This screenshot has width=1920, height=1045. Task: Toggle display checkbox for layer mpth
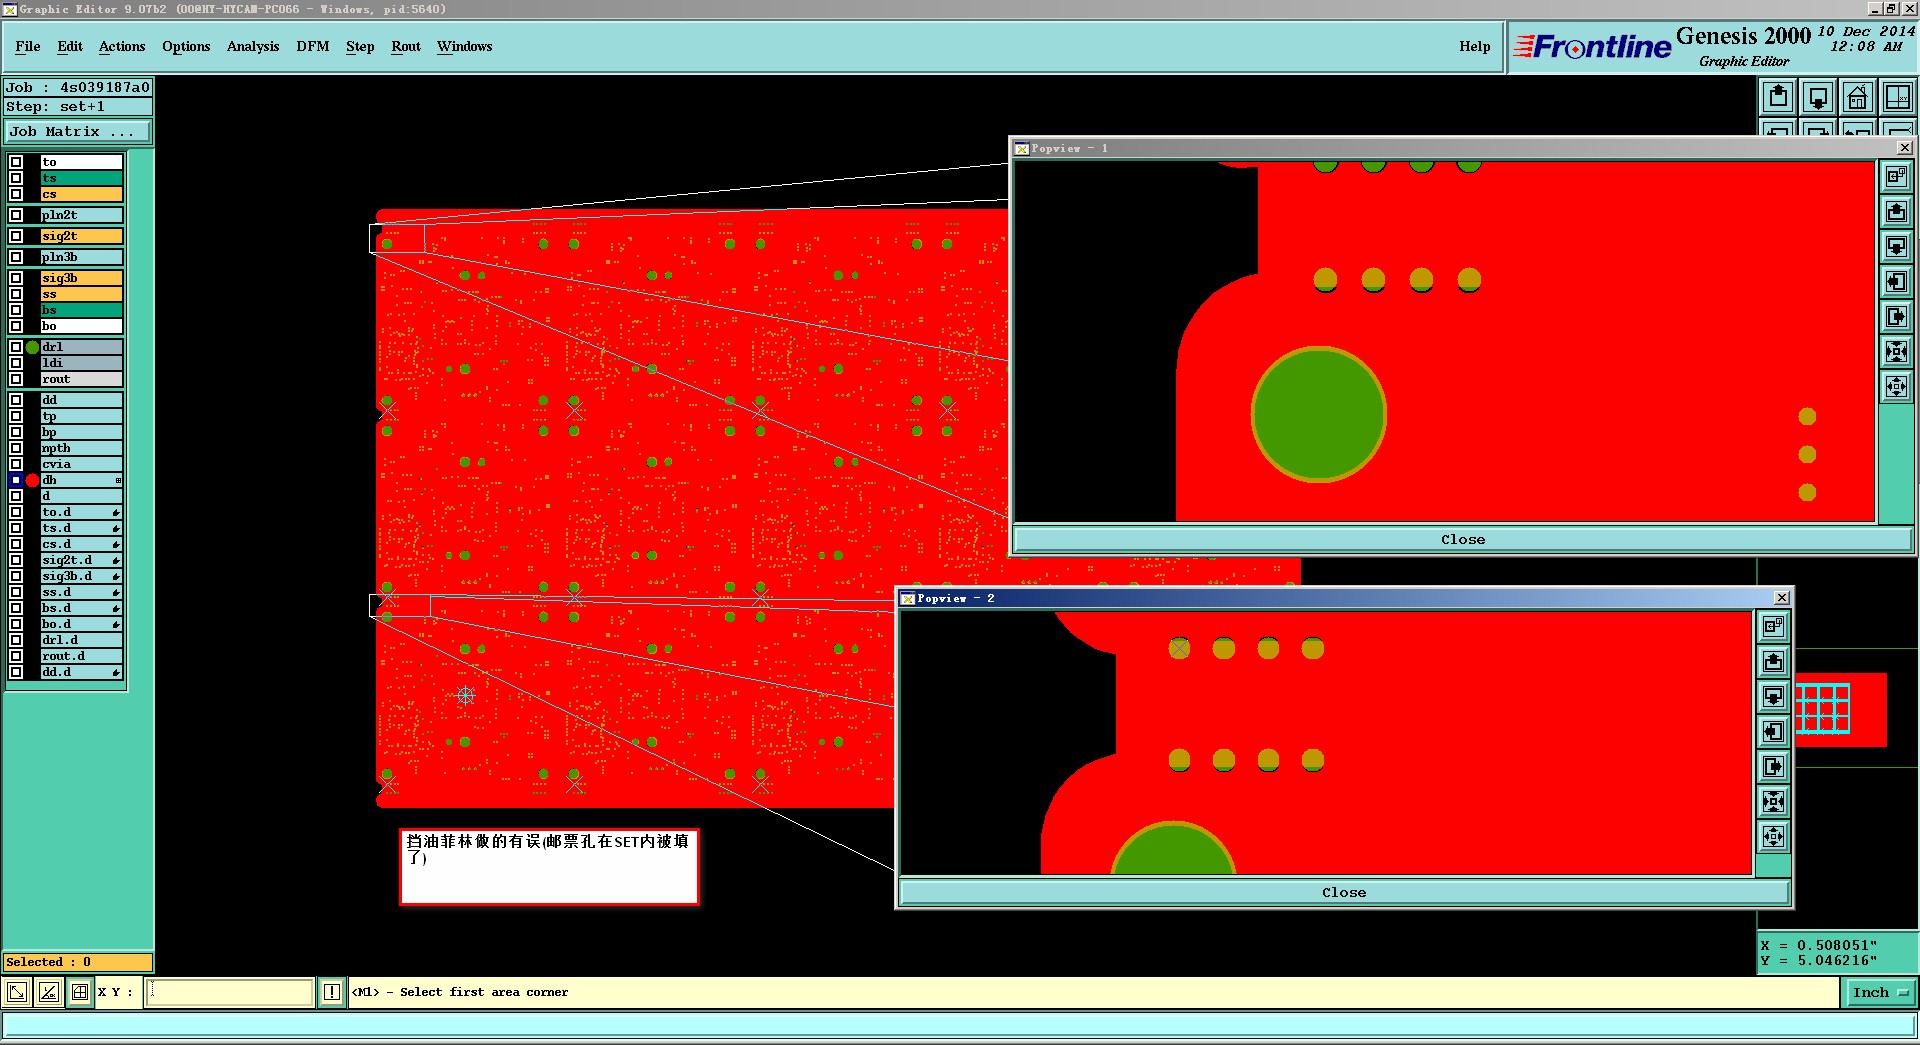click(16, 448)
